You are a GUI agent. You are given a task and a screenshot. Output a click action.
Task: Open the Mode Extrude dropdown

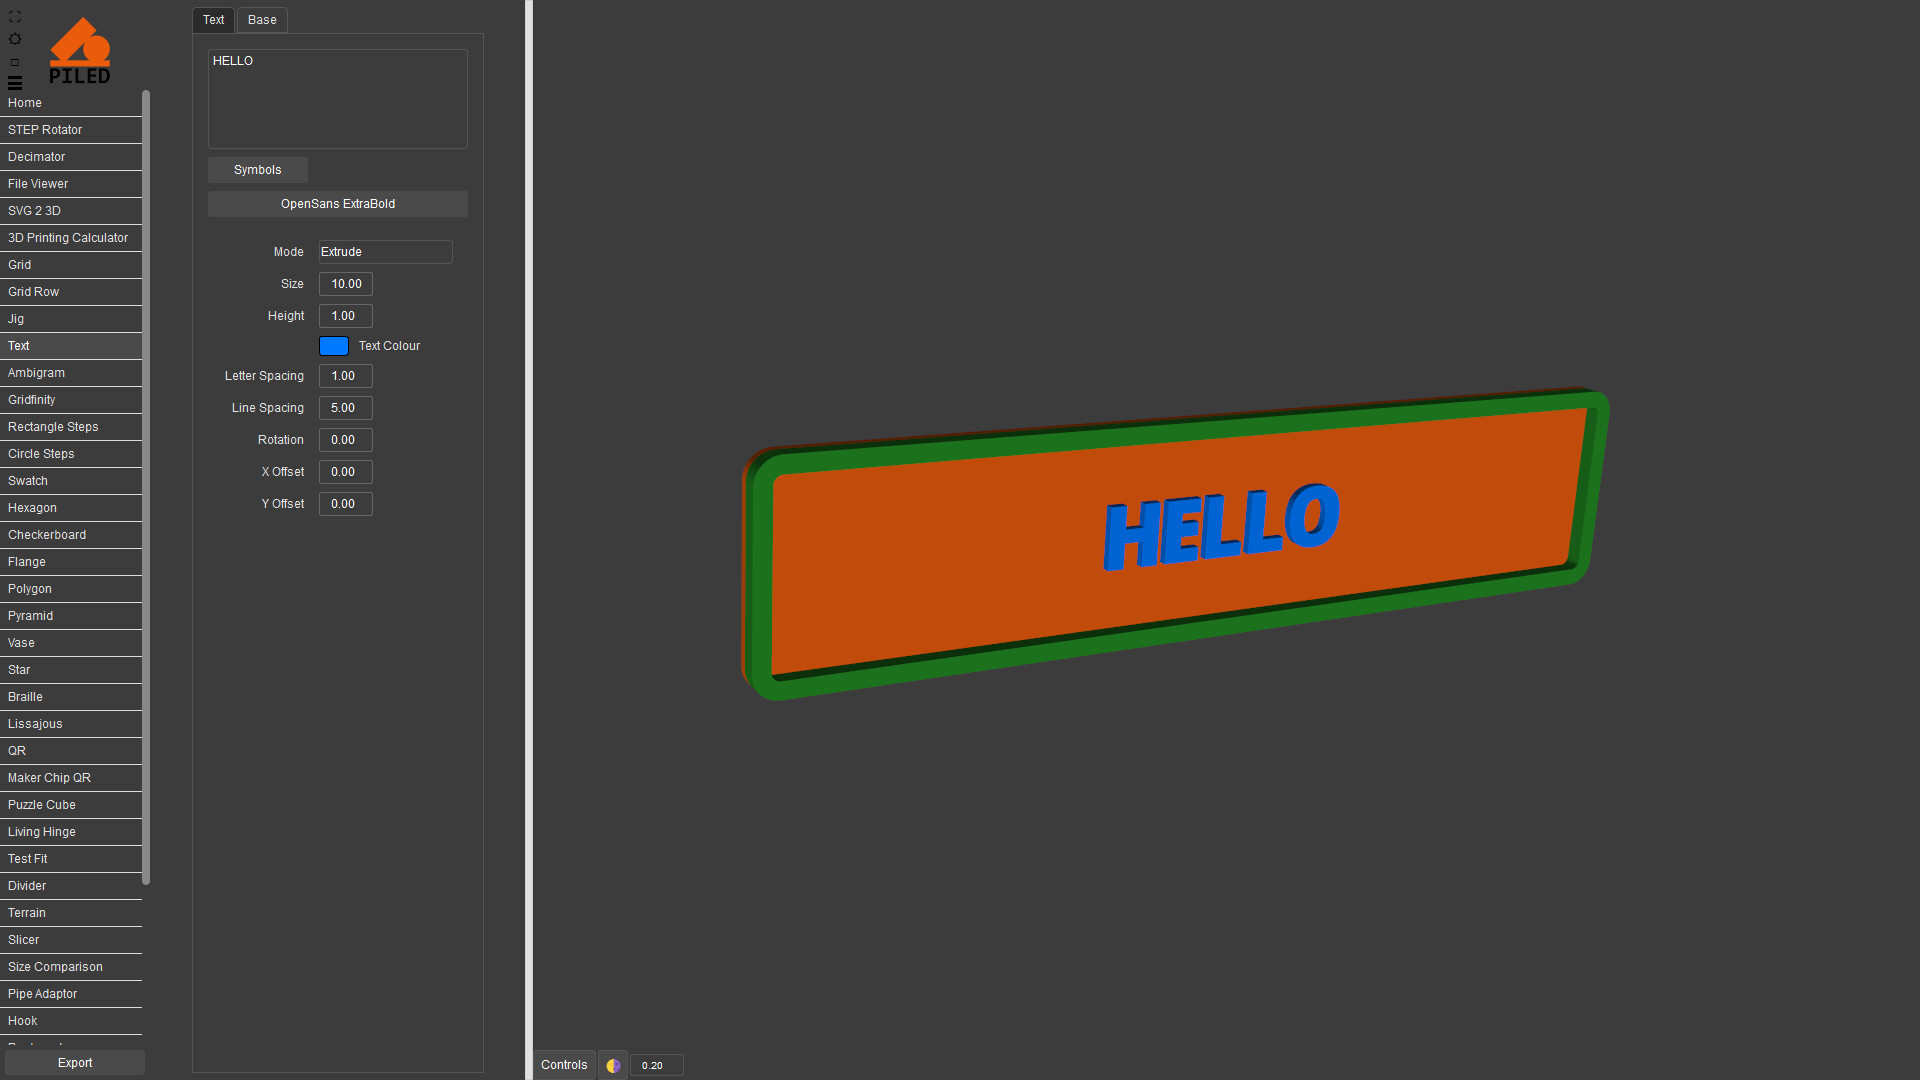tap(385, 252)
